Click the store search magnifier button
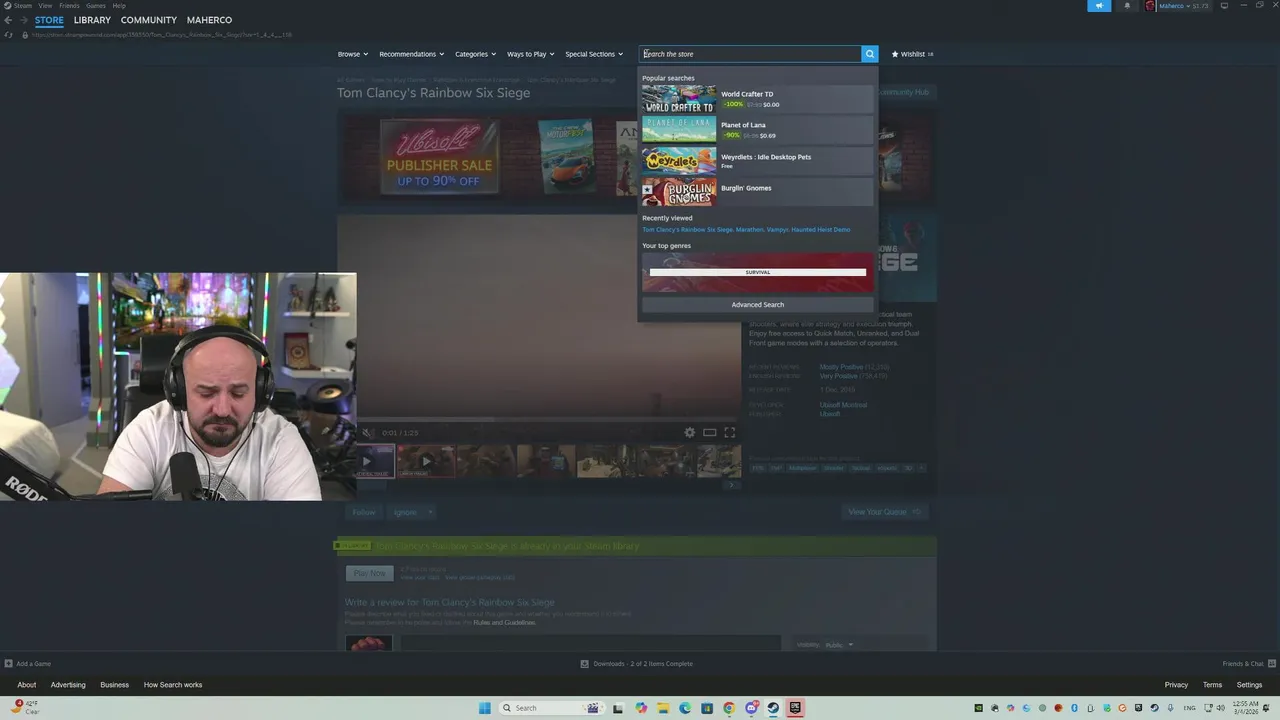The image size is (1280, 720). coord(870,54)
